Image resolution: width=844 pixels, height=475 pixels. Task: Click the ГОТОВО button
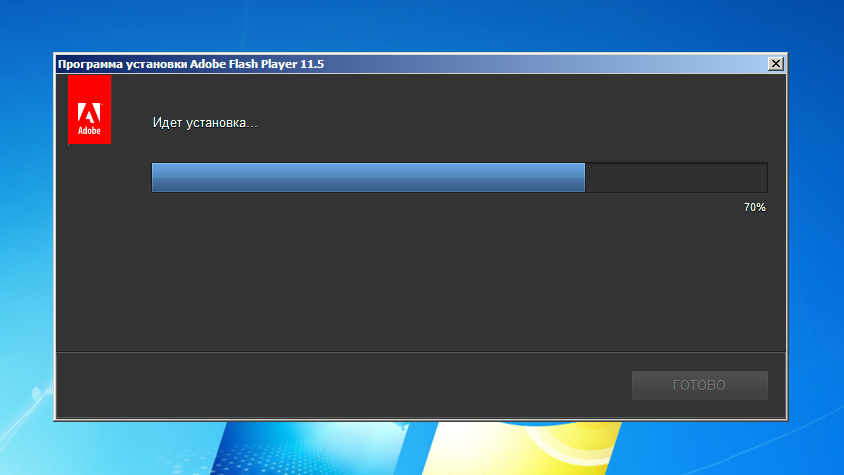pos(700,385)
